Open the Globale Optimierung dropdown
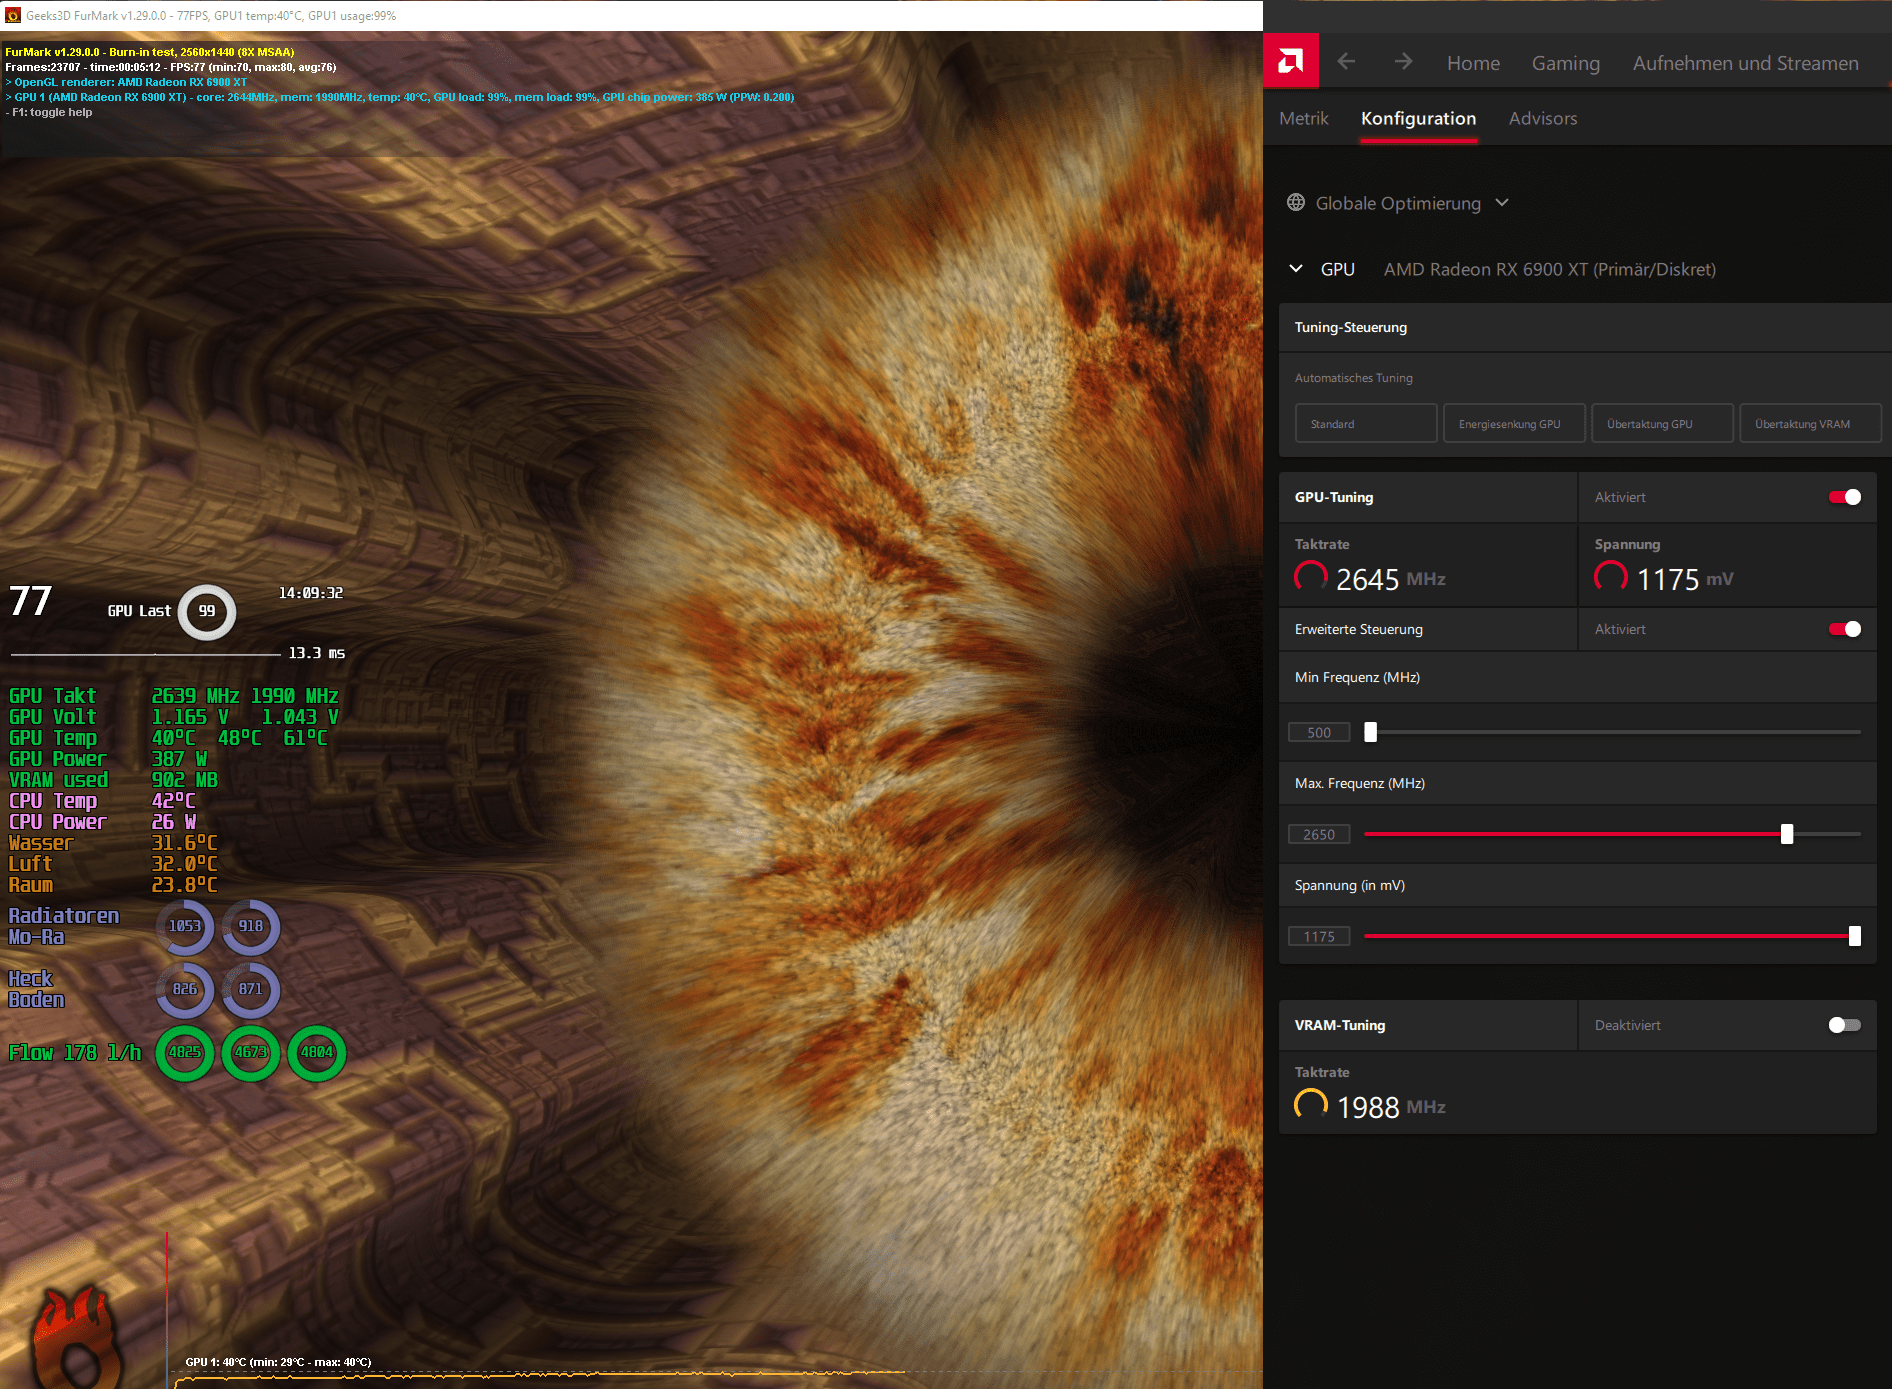 1398,203
